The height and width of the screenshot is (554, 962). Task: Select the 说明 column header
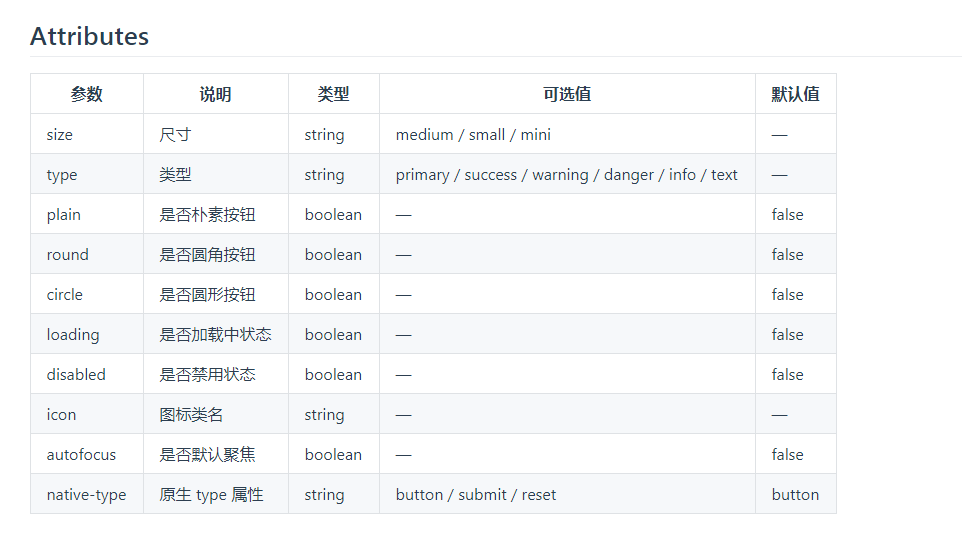215,94
